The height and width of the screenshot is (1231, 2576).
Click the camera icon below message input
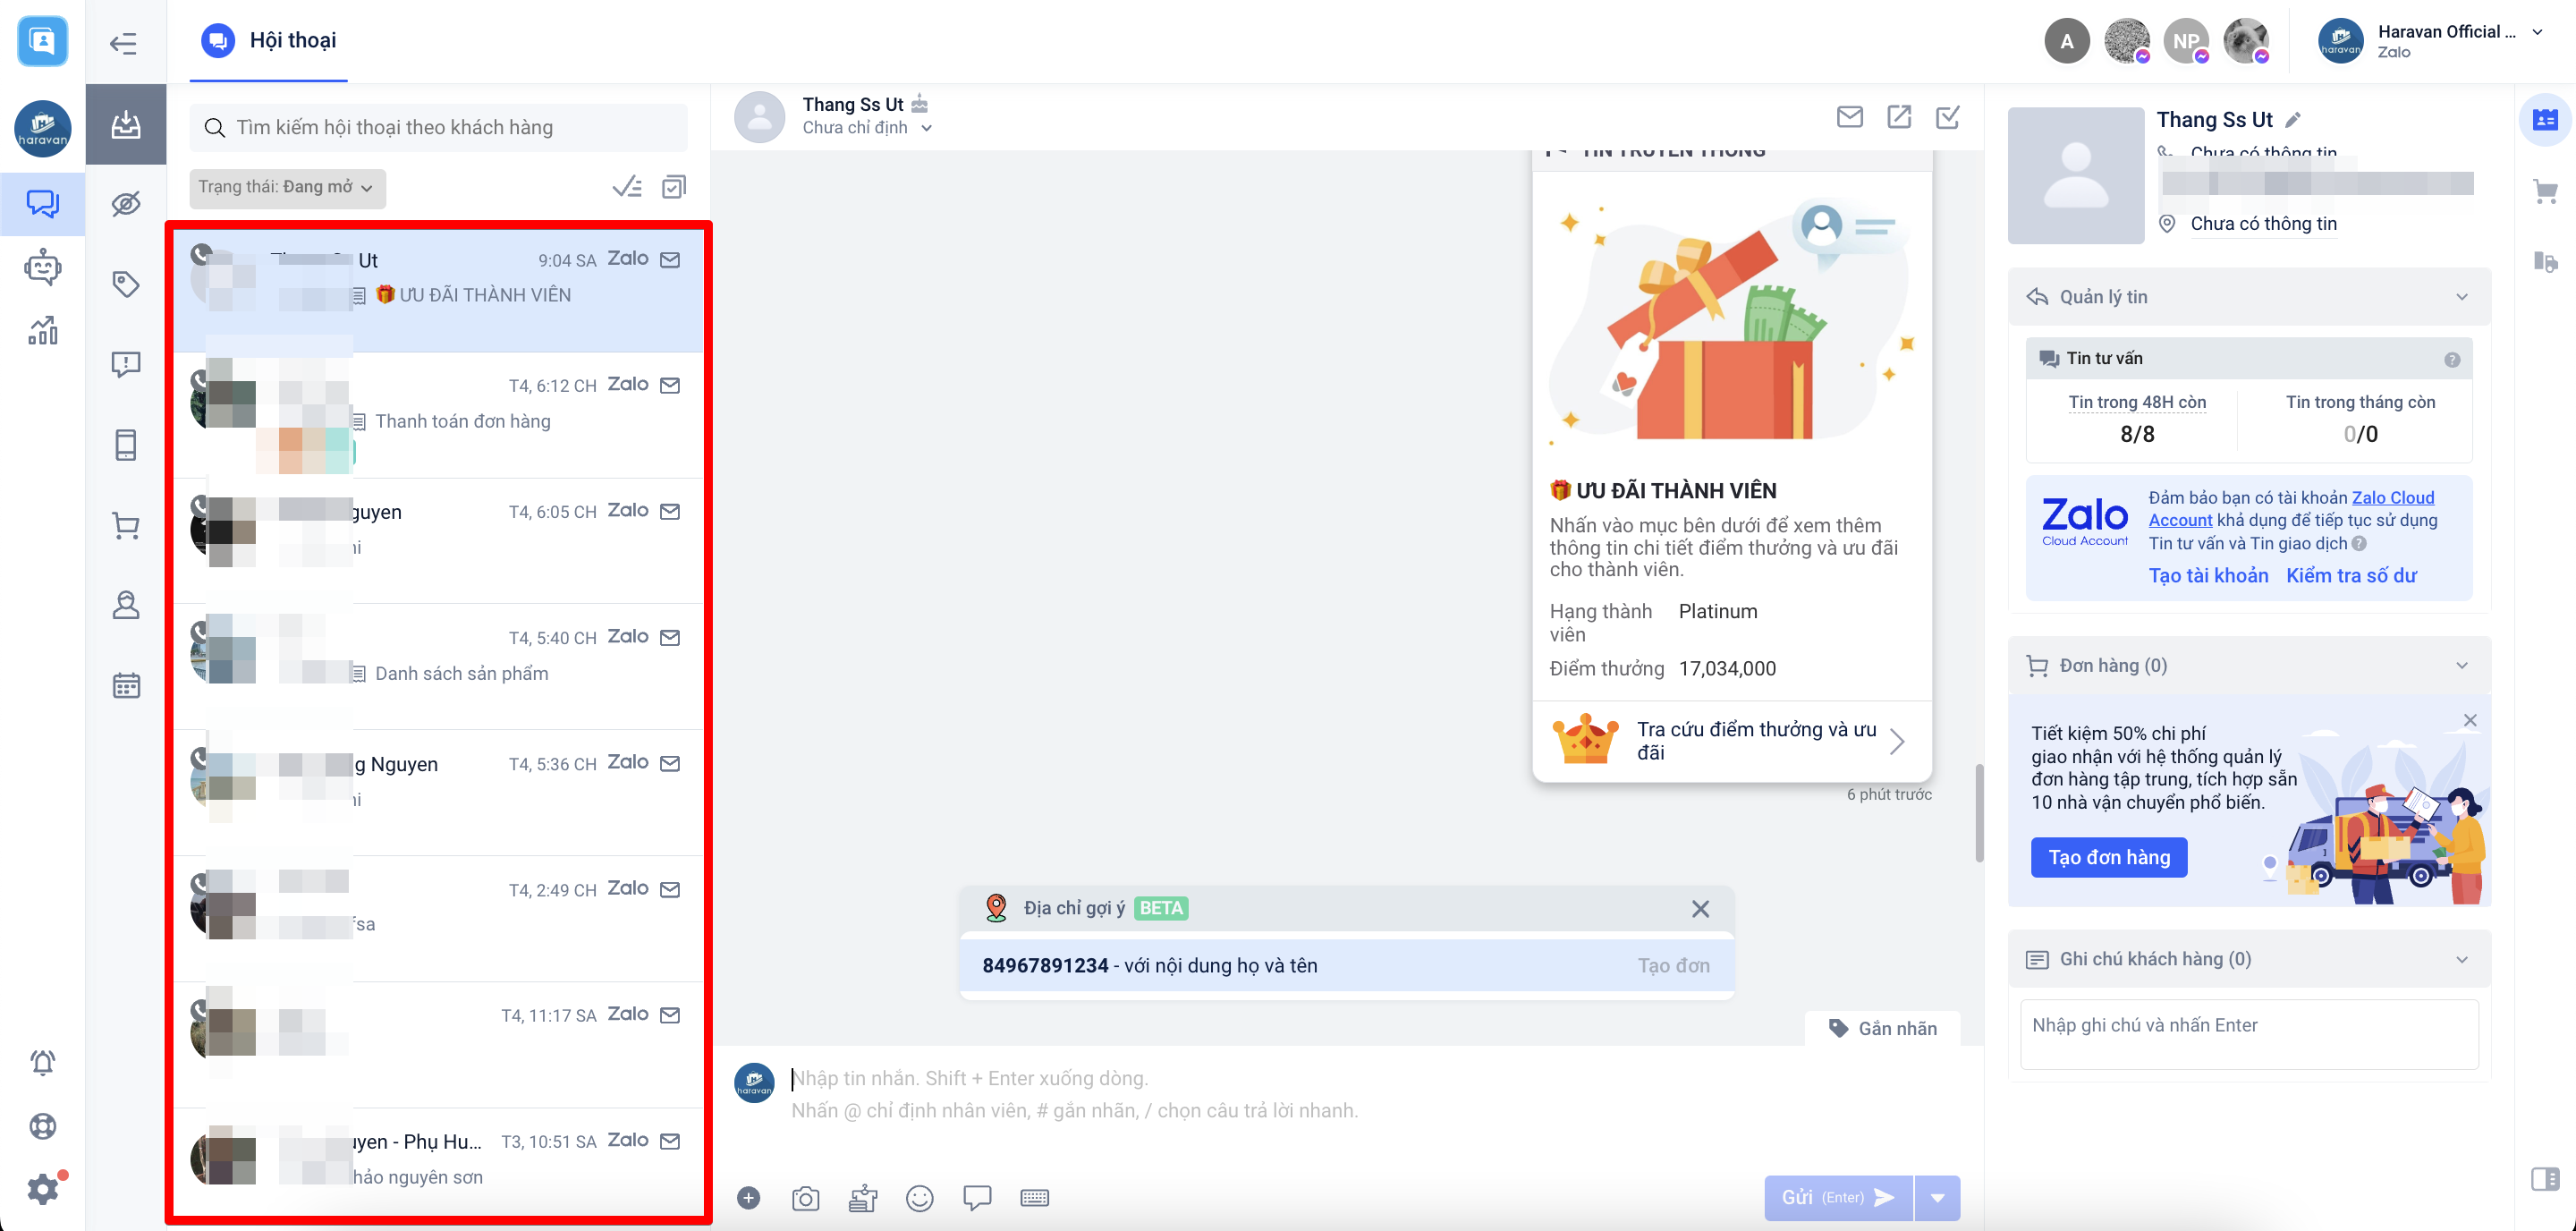tap(805, 1198)
